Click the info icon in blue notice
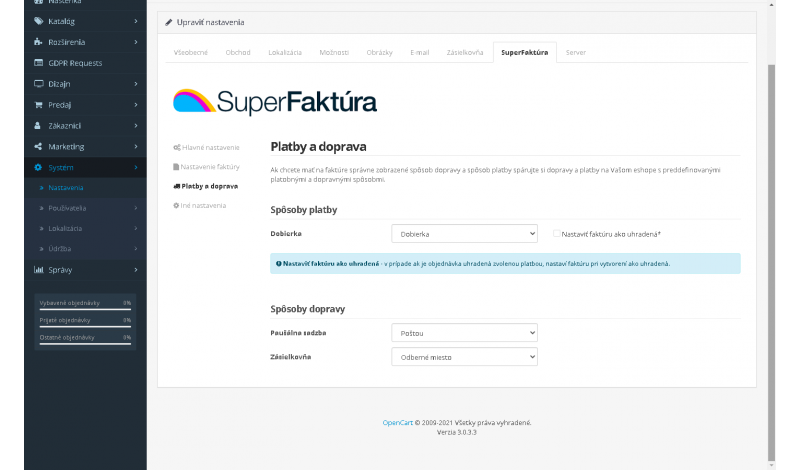800x470 pixels. click(279, 264)
